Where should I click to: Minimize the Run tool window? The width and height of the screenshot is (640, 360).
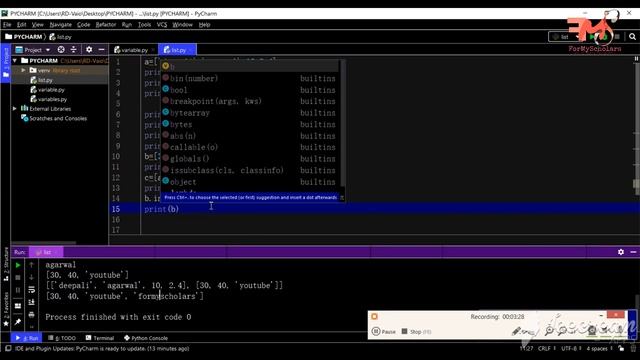(x=633, y=252)
